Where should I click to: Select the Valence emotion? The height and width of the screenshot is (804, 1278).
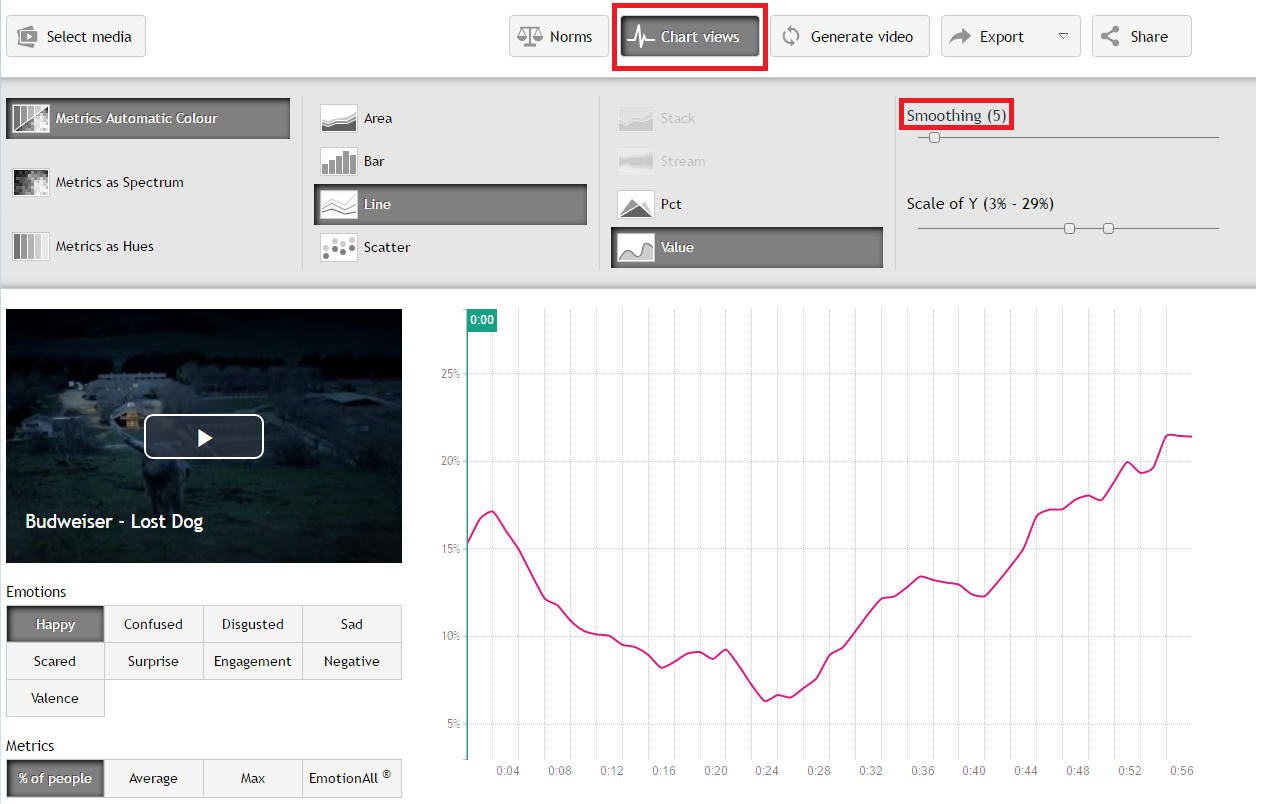pyautogui.click(x=55, y=698)
